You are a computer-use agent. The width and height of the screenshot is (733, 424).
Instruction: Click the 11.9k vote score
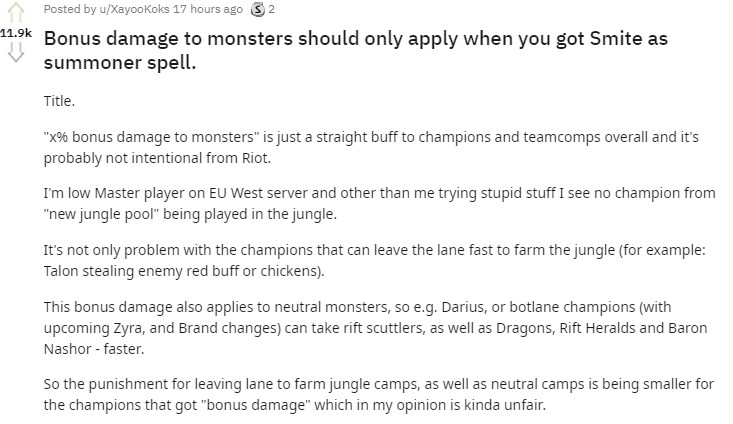click(15, 33)
